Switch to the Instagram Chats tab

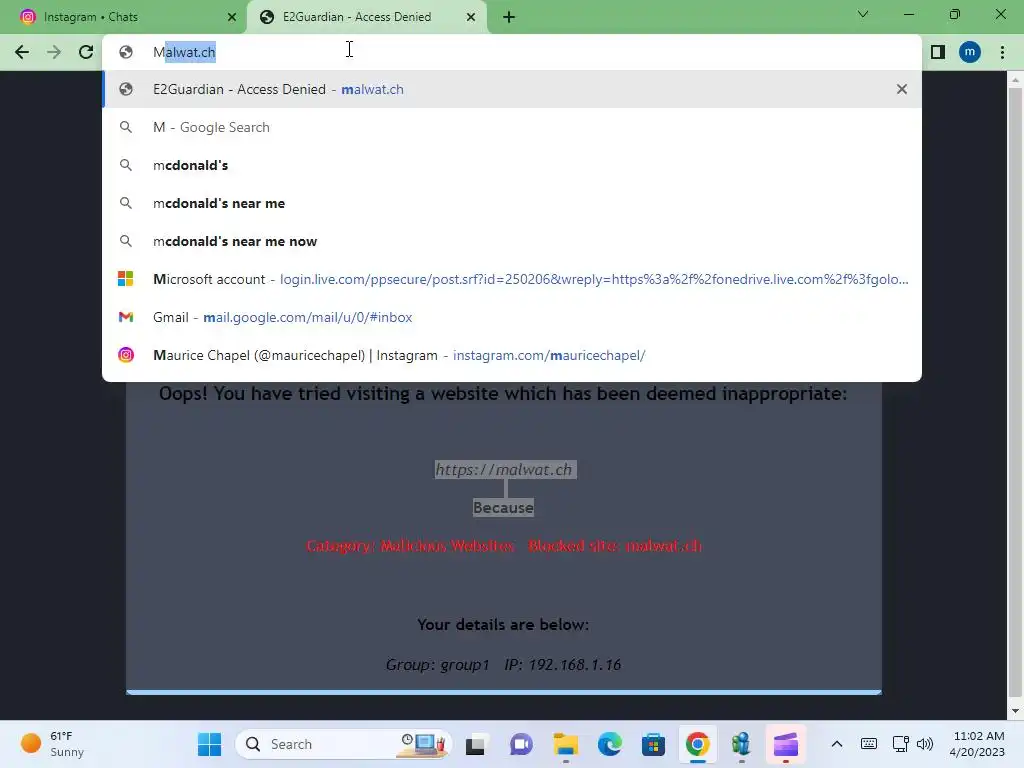point(124,17)
